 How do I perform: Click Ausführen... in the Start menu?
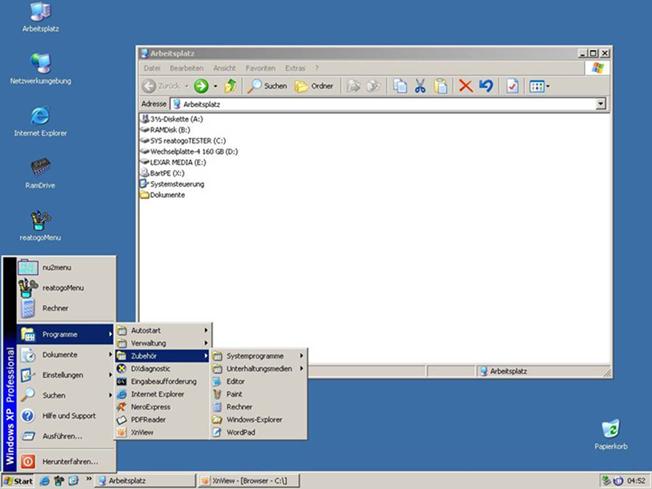point(66,436)
